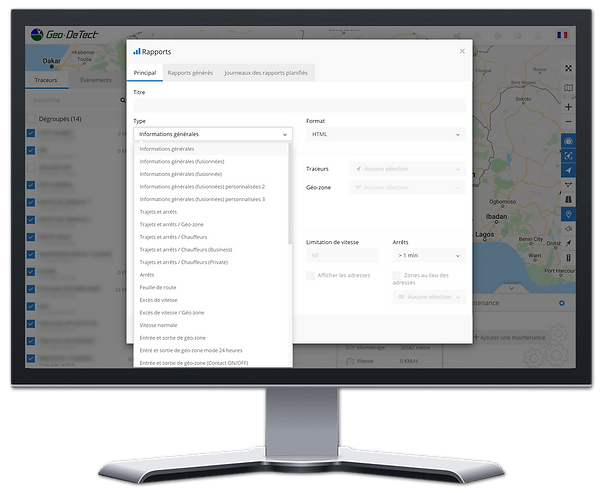Click Ajouter une maintenance button
The width and height of the screenshot is (600, 493).
pyautogui.click(x=509, y=338)
